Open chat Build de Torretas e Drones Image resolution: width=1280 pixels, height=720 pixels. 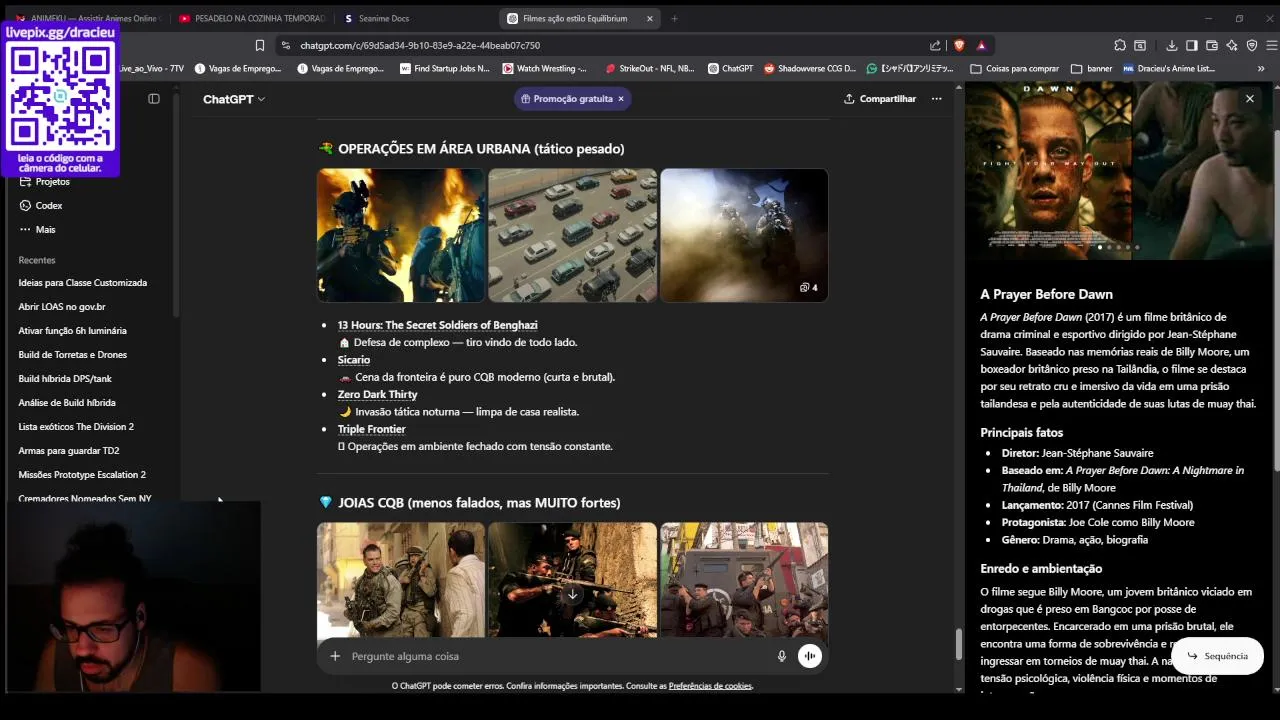(x=72, y=355)
